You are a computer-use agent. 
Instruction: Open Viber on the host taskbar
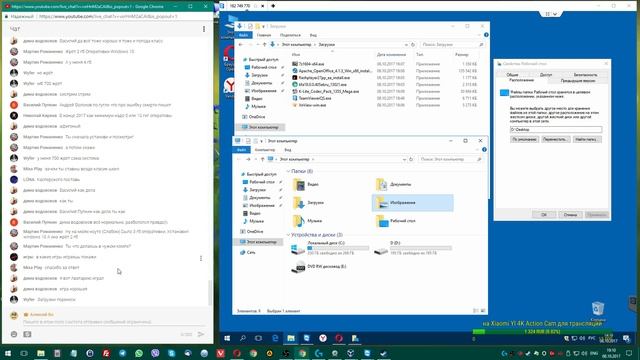pyautogui.click(x=155, y=353)
